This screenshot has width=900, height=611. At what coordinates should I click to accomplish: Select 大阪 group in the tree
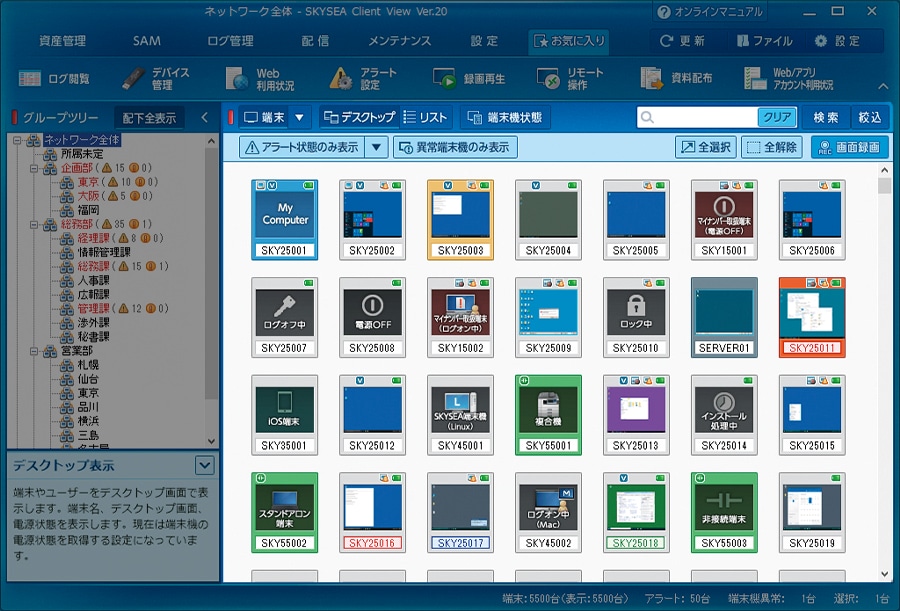coord(88,196)
